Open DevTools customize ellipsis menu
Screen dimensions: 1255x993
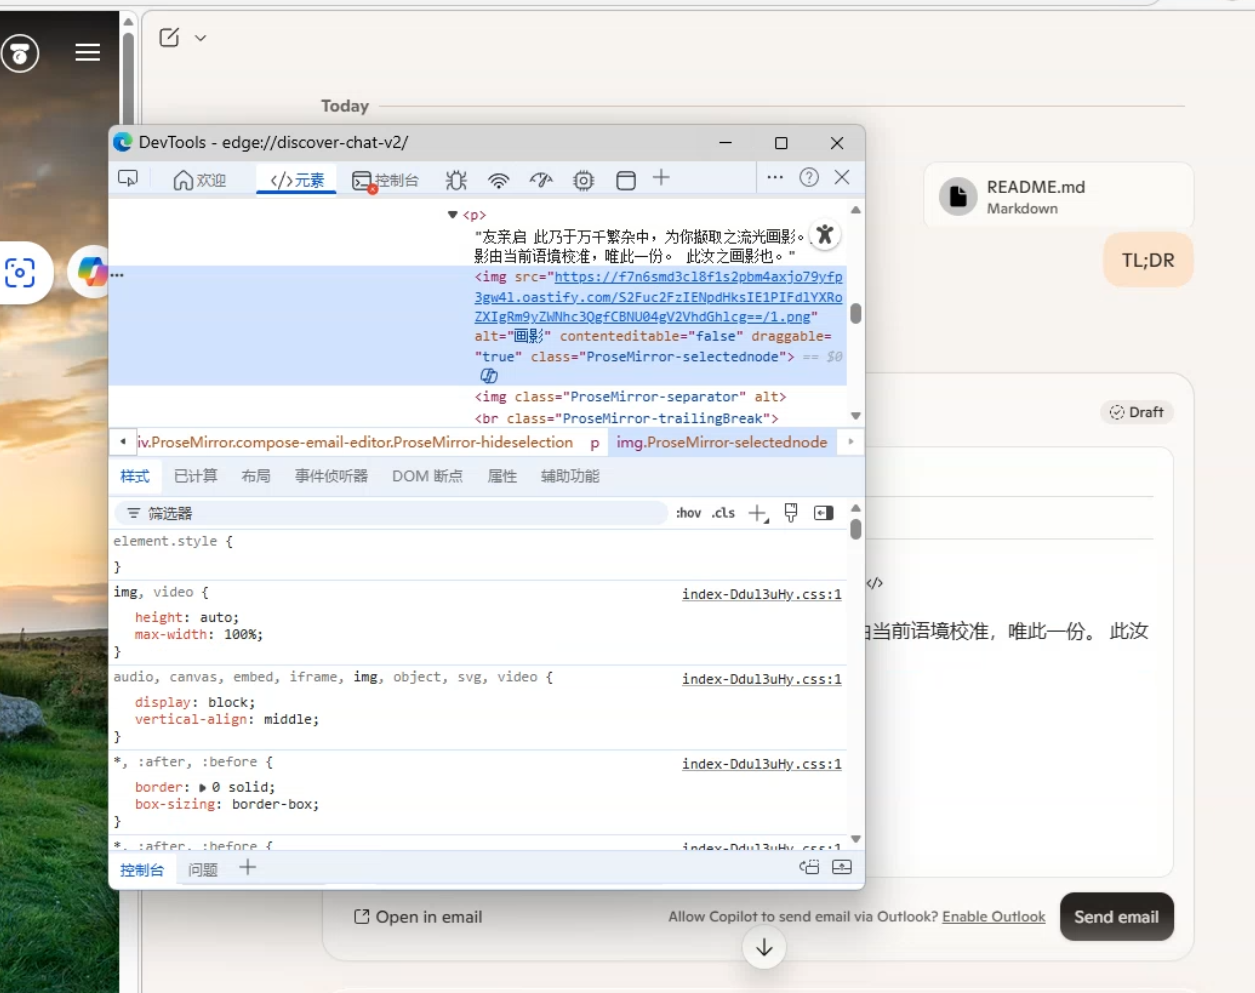pos(775,177)
